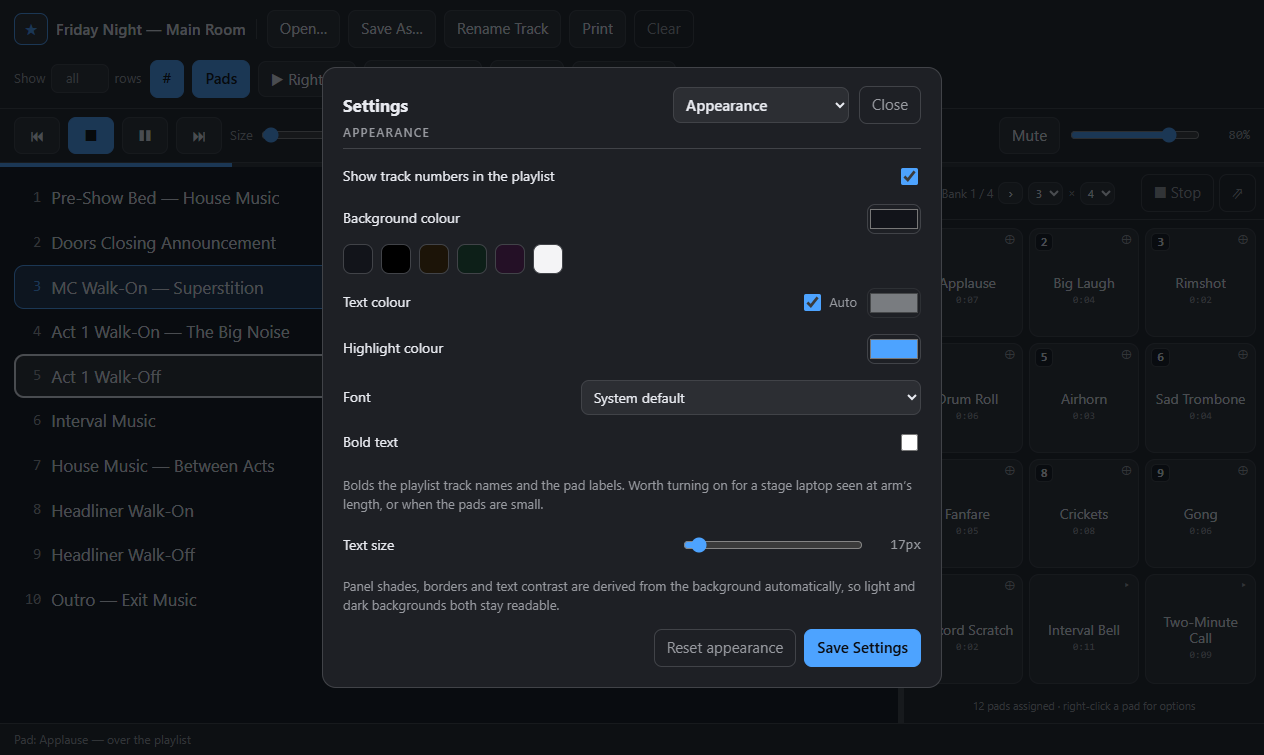Toggle the # track numbers button
This screenshot has width=1264, height=755.
click(167, 79)
